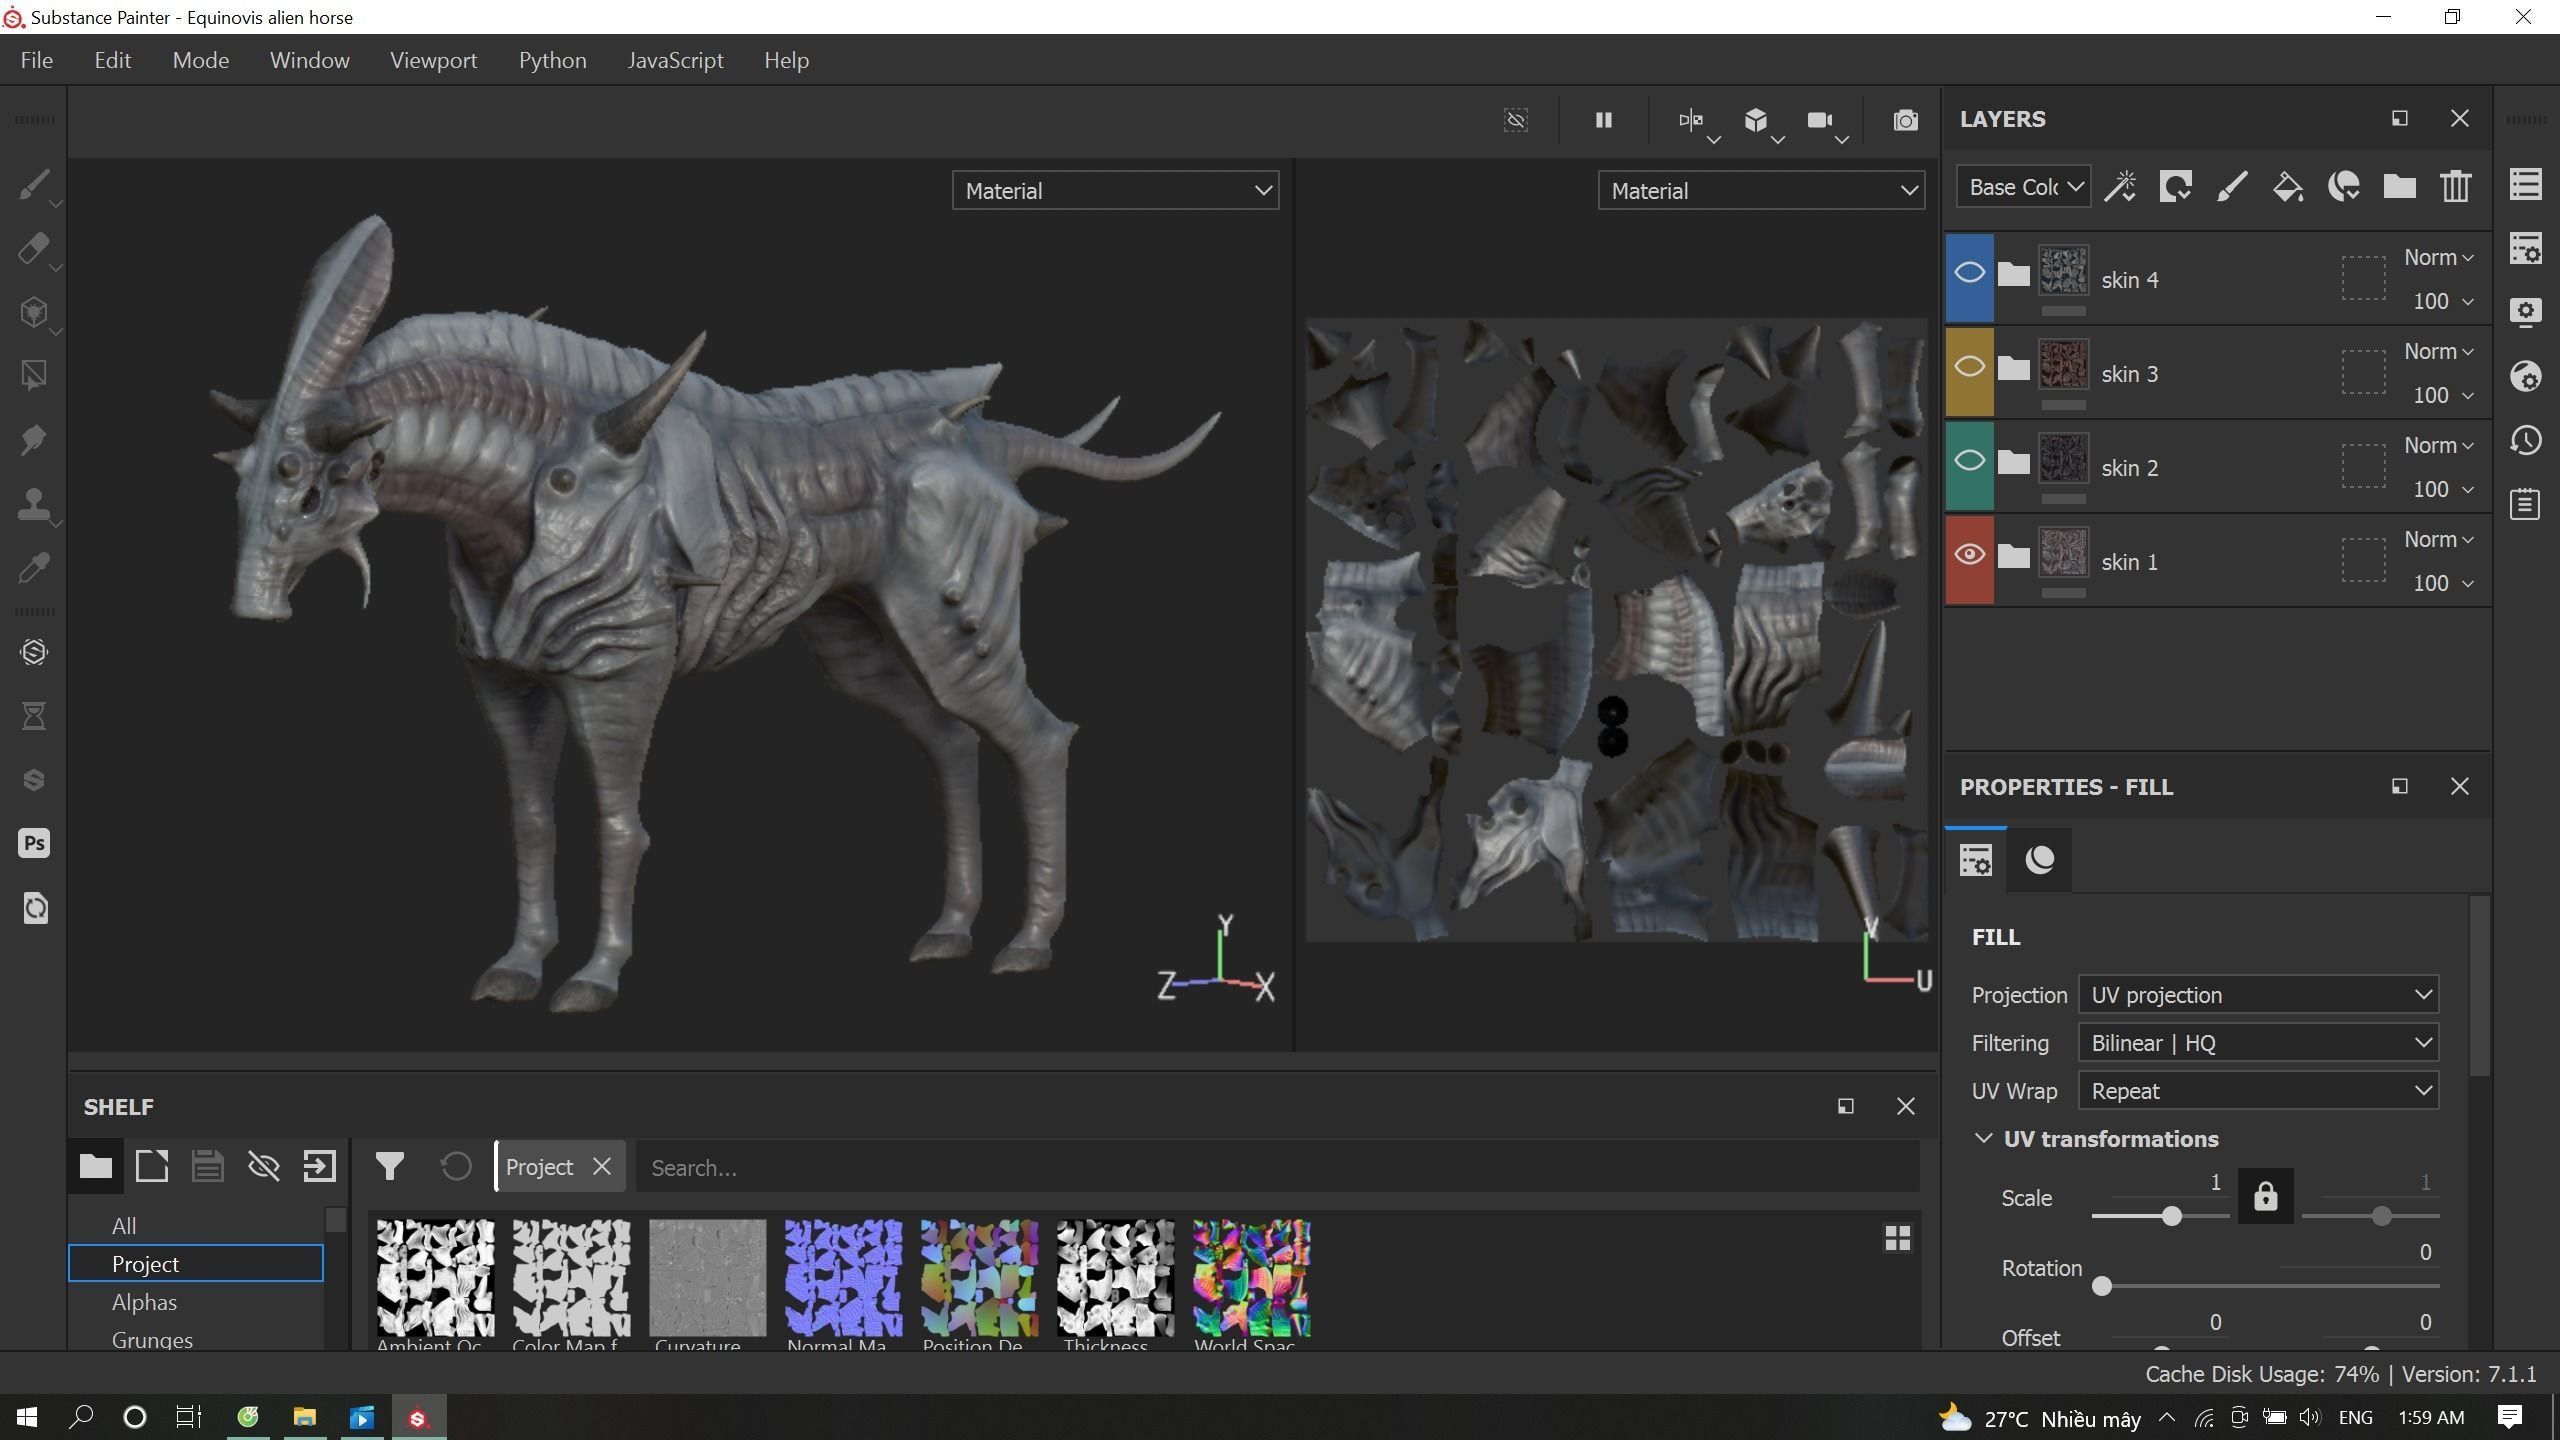Select the Curvature thumbnail in shelf
The height and width of the screenshot is (1440, 2560).
pos(707,1278)
